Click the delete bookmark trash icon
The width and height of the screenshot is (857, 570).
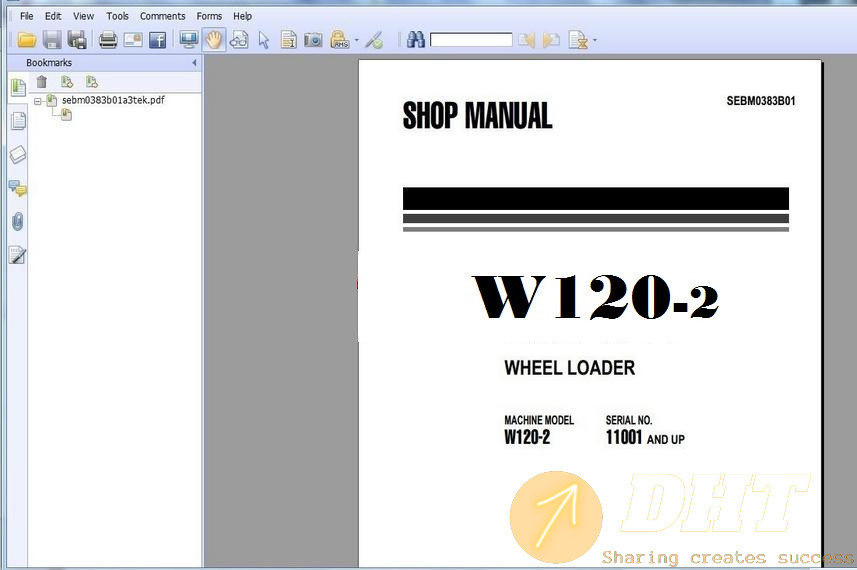click(42, 82)
